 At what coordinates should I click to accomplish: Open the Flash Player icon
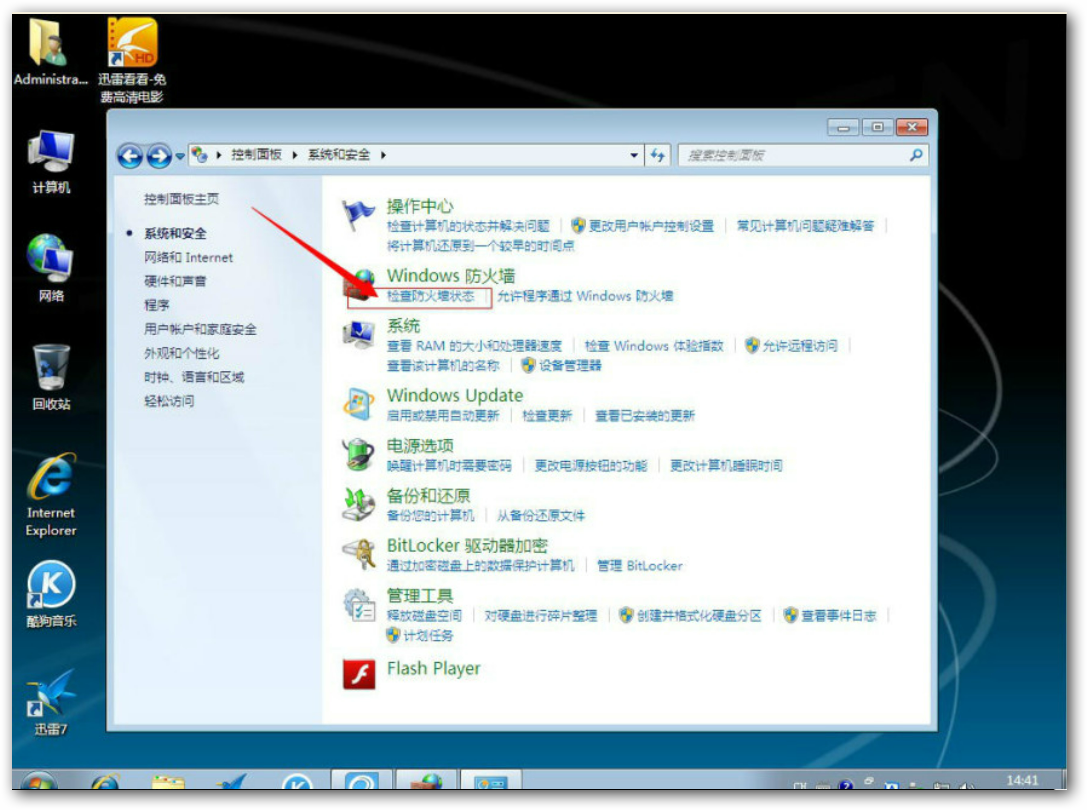point(359,673)
